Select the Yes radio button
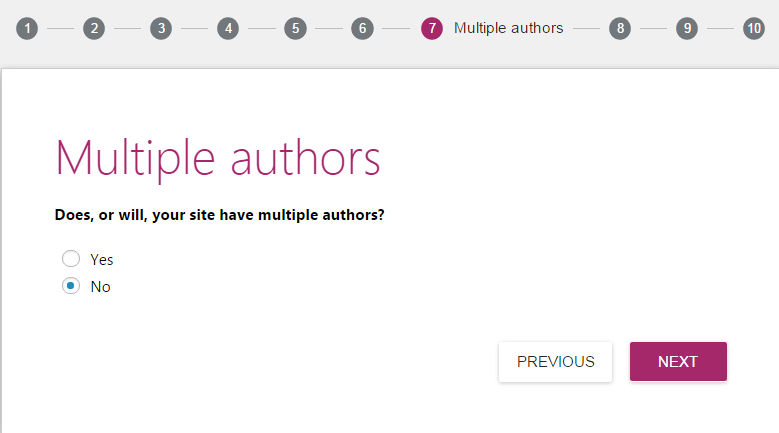 [x=71, y=259]
